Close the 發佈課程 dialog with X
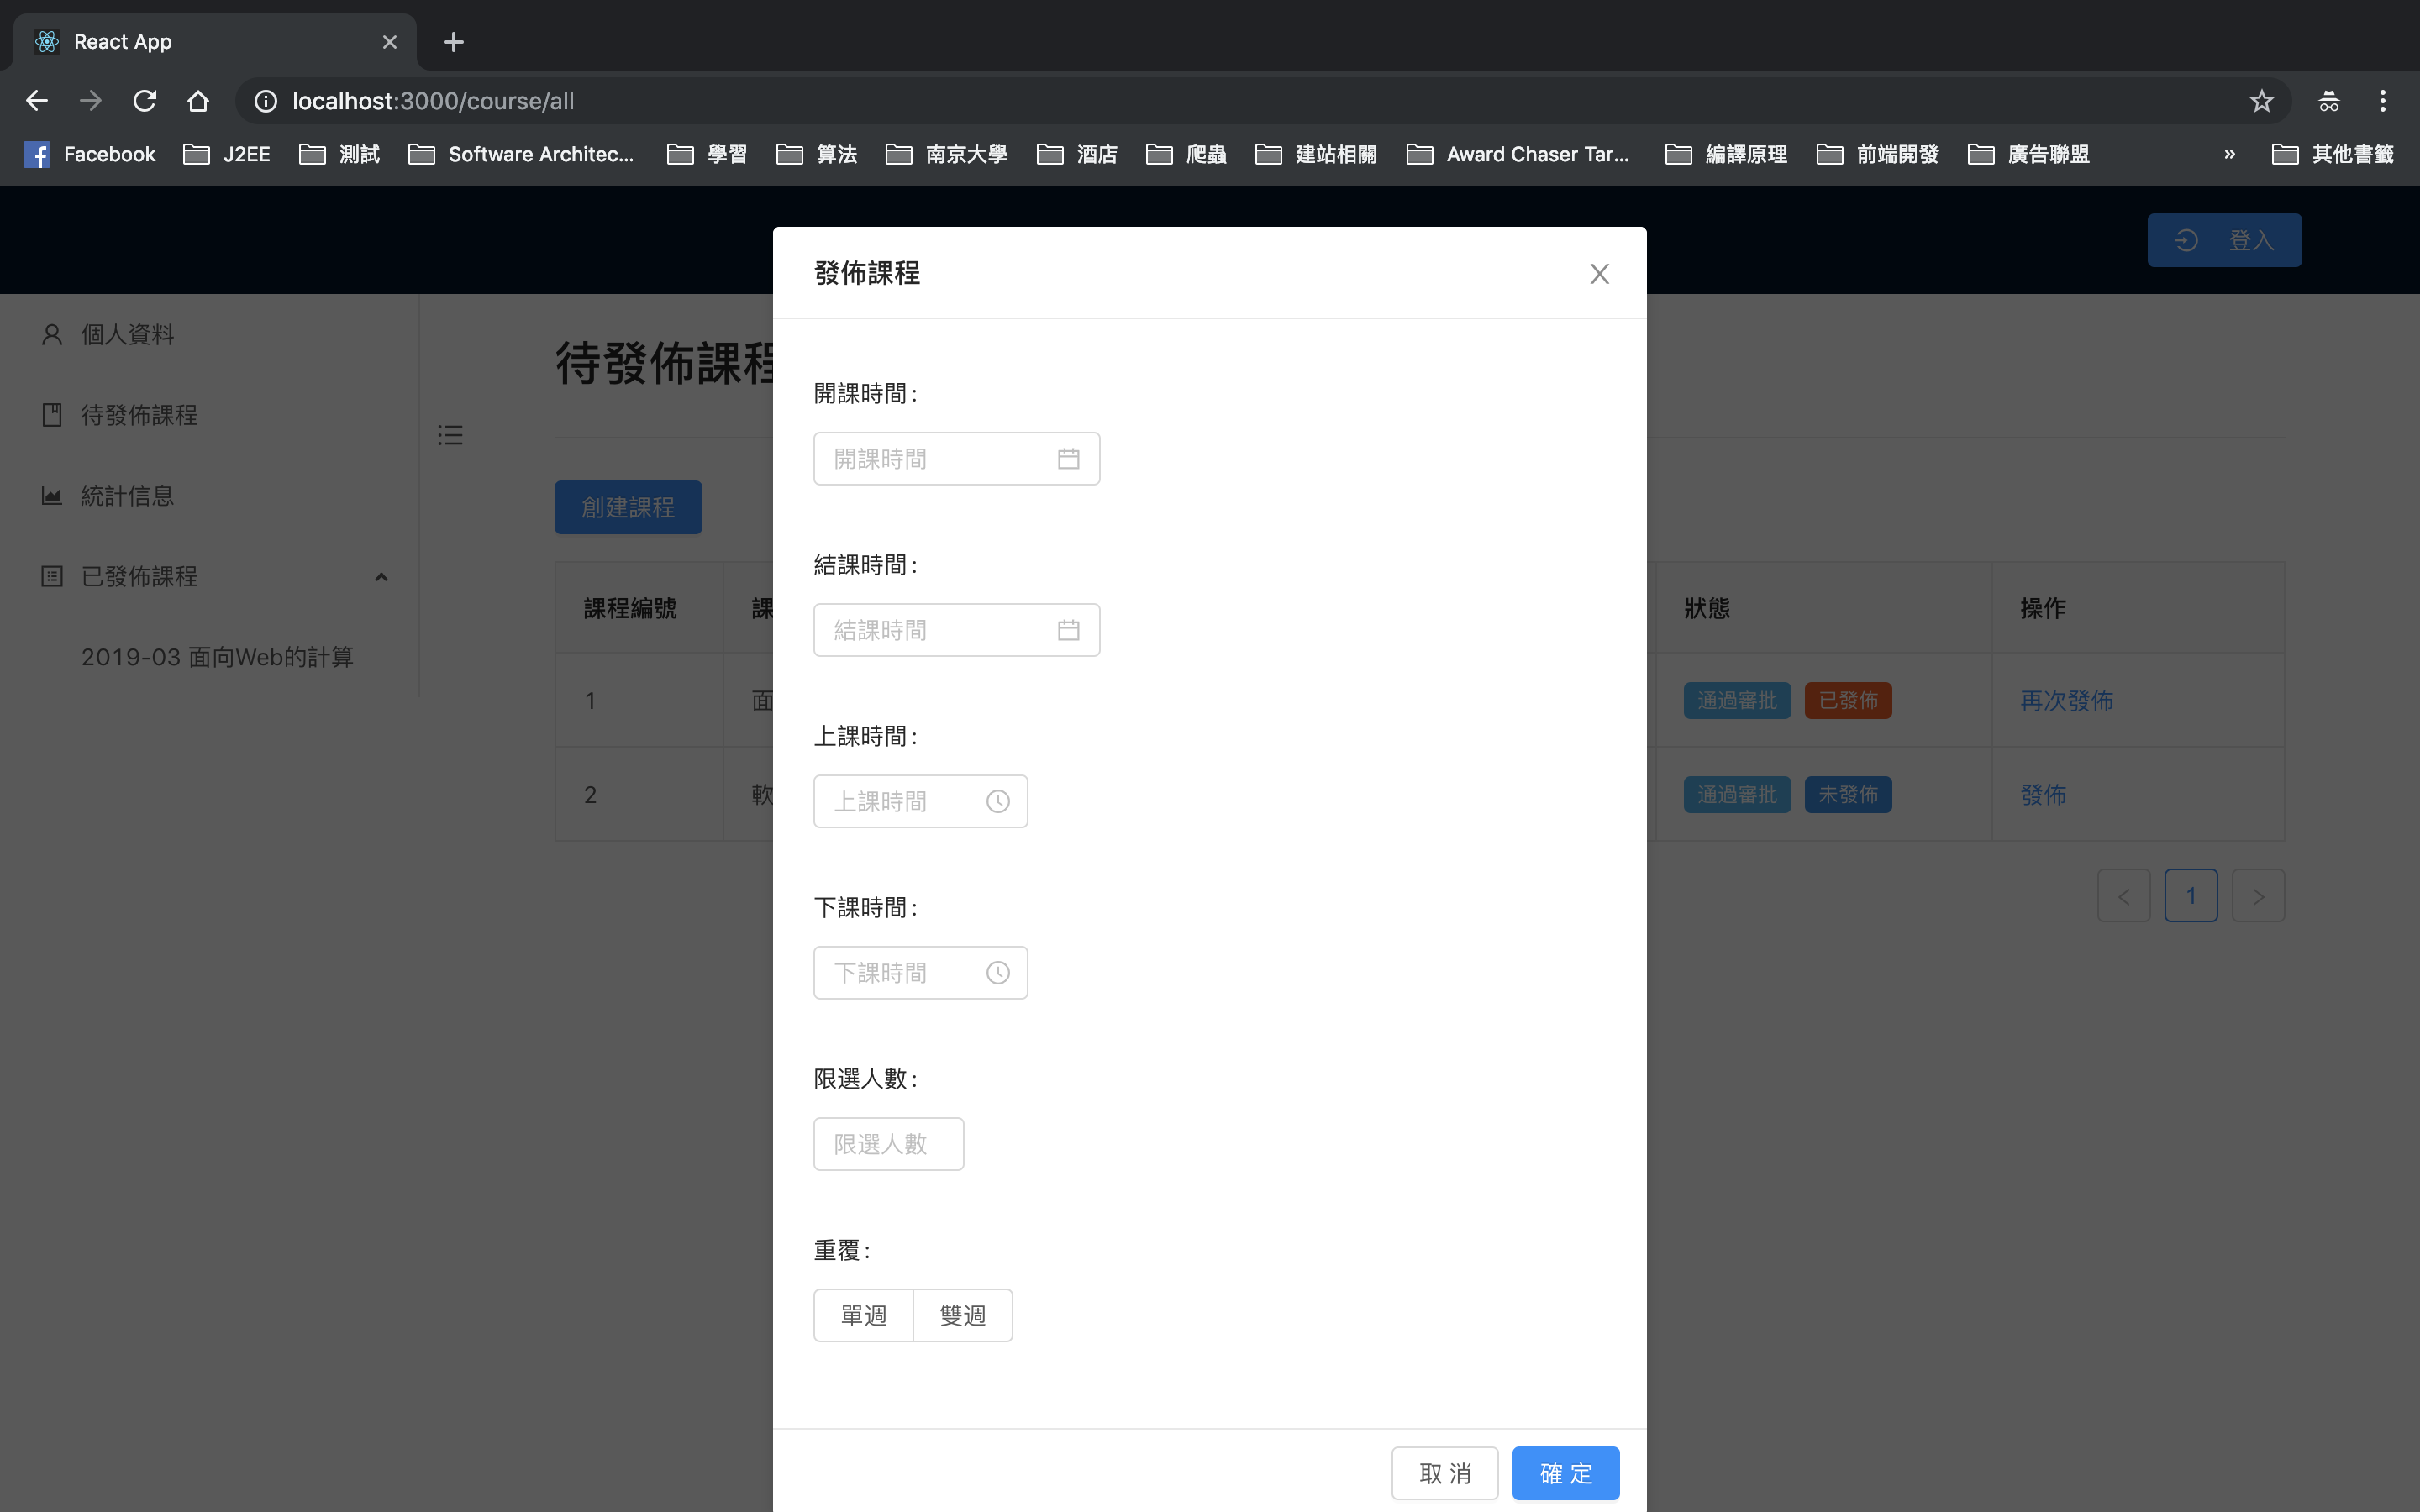 click(x=1599, y=274)
